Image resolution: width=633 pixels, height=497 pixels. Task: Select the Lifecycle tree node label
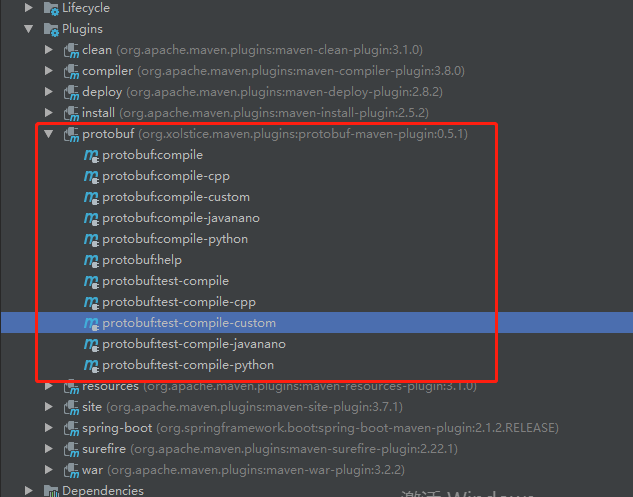tap(86, 8)
